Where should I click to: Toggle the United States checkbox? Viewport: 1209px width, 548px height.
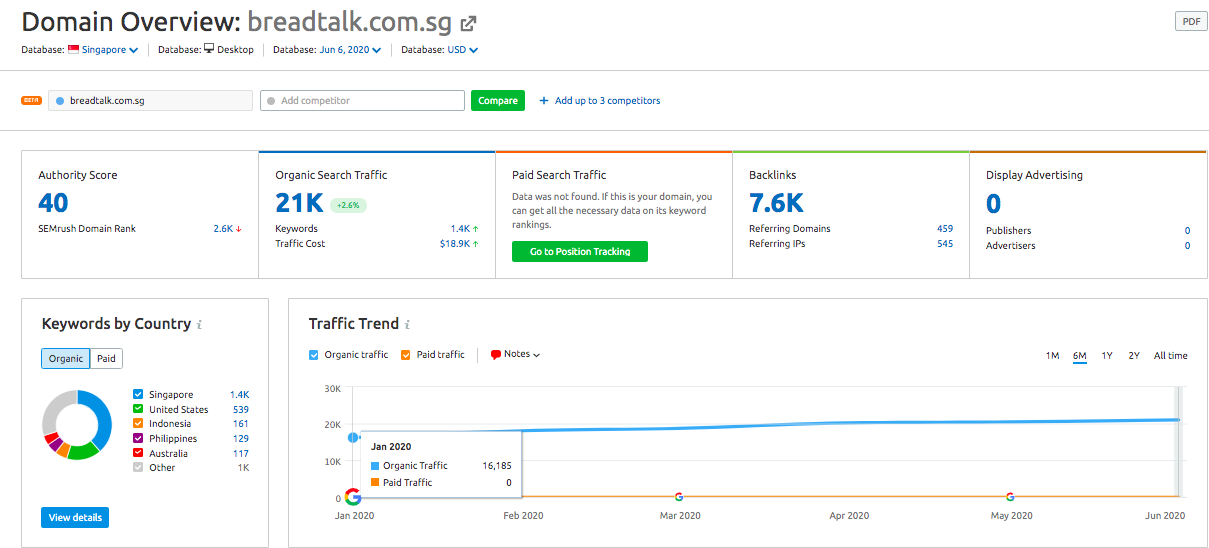point(138,409)
